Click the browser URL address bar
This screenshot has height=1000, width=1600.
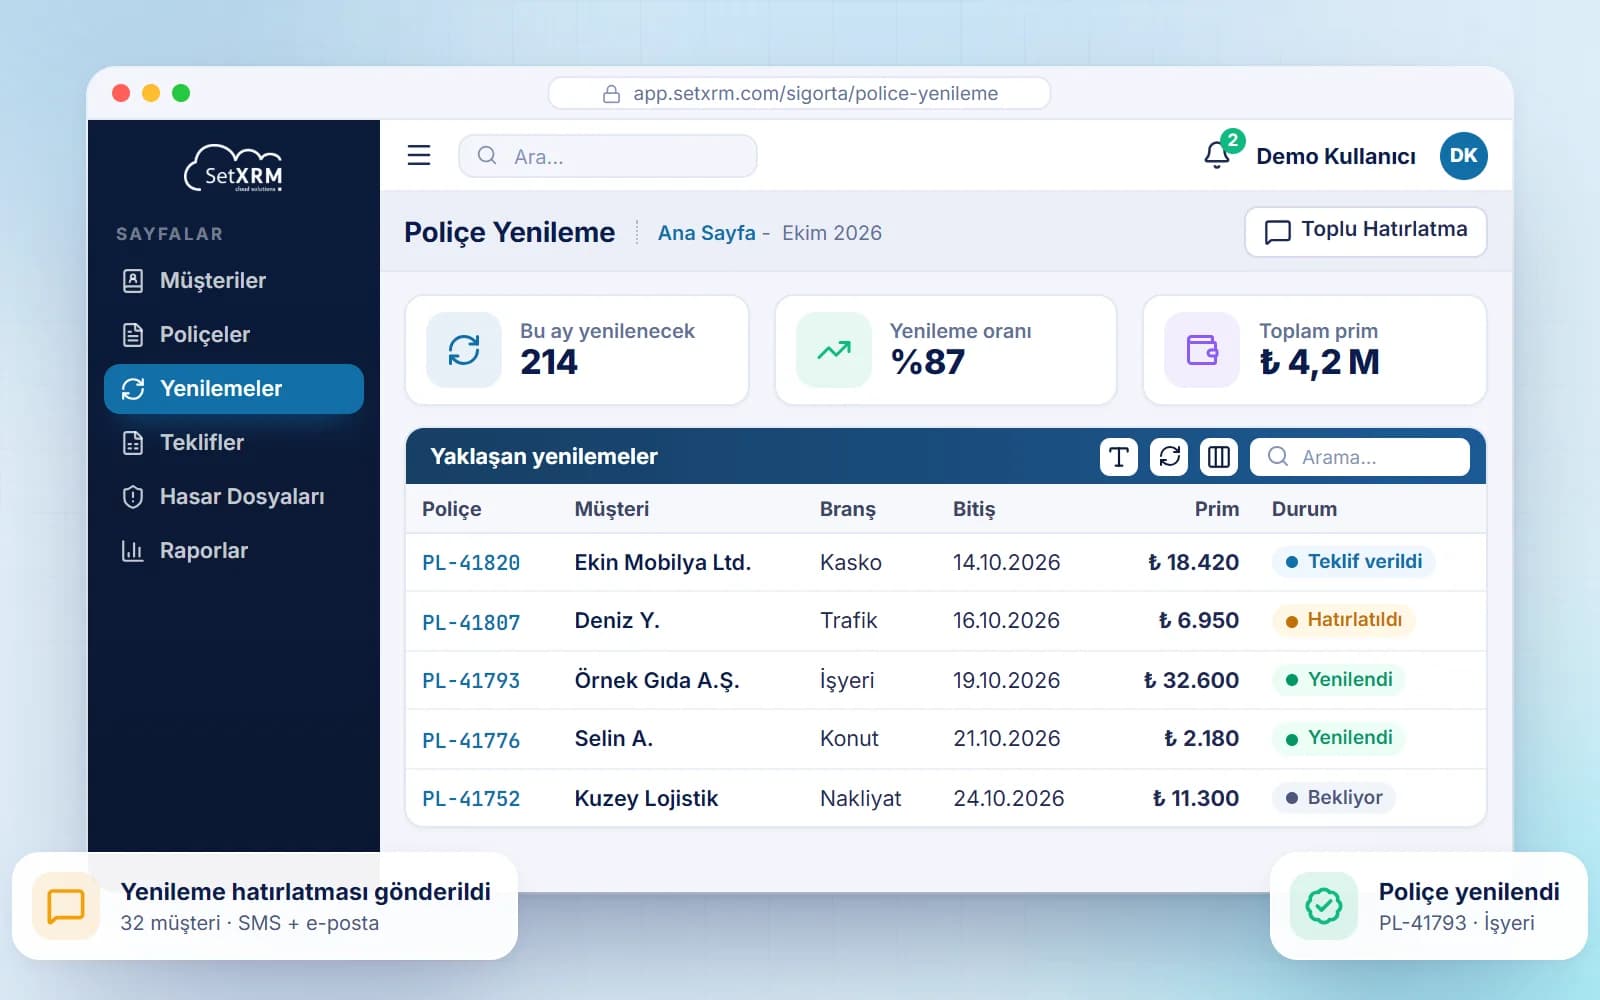point(800,94)
